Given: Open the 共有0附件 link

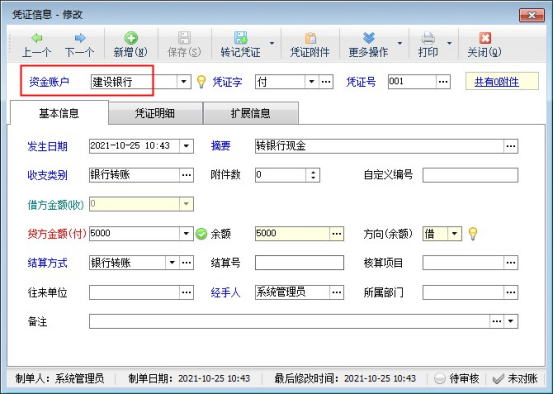Looking at the screenshot, I should [496, 82].
